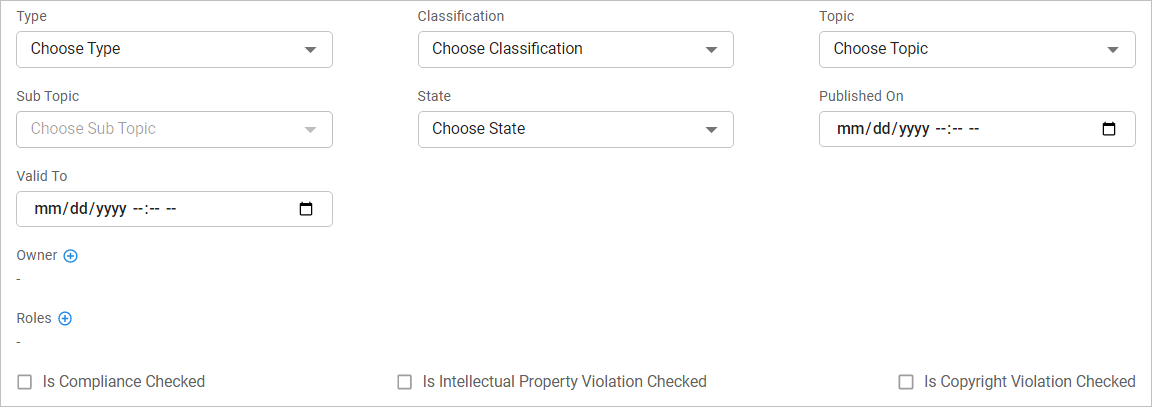The image size is (1152, 407).
Task: Expand the Choose Classification dropdown
Action: [560, 49]
